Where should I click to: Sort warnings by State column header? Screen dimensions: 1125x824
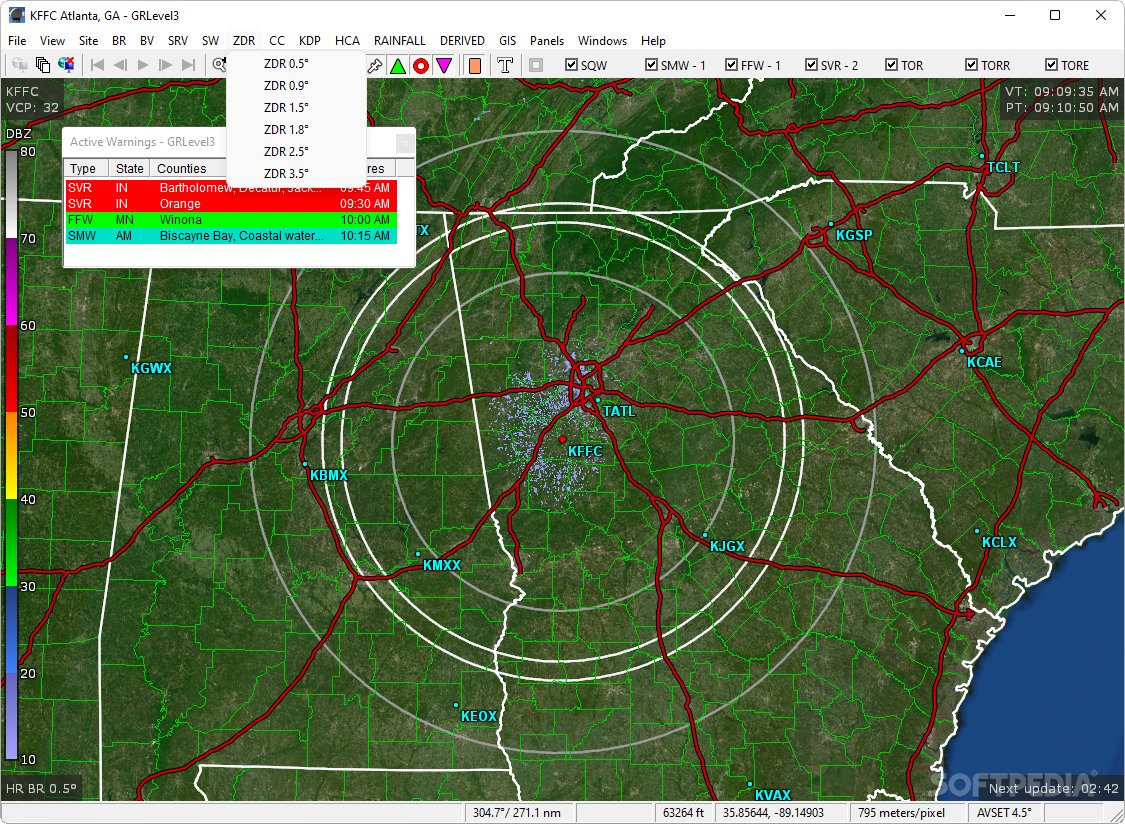(129, 169)
